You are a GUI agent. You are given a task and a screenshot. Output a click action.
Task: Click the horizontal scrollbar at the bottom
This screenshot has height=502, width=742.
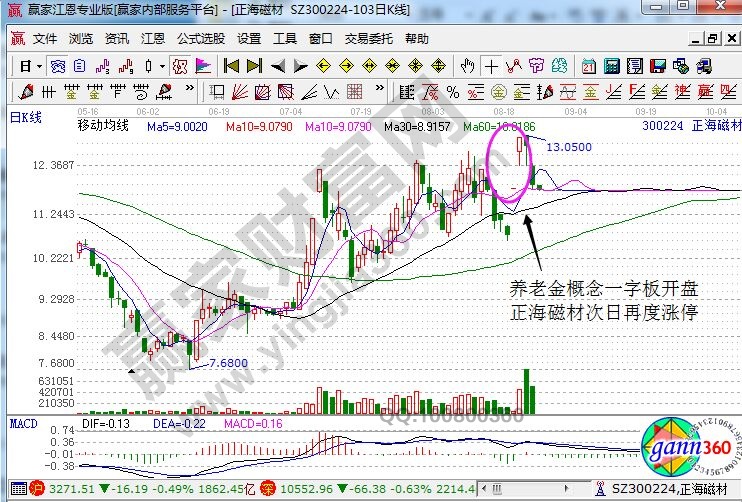click(x=540, y=489)
